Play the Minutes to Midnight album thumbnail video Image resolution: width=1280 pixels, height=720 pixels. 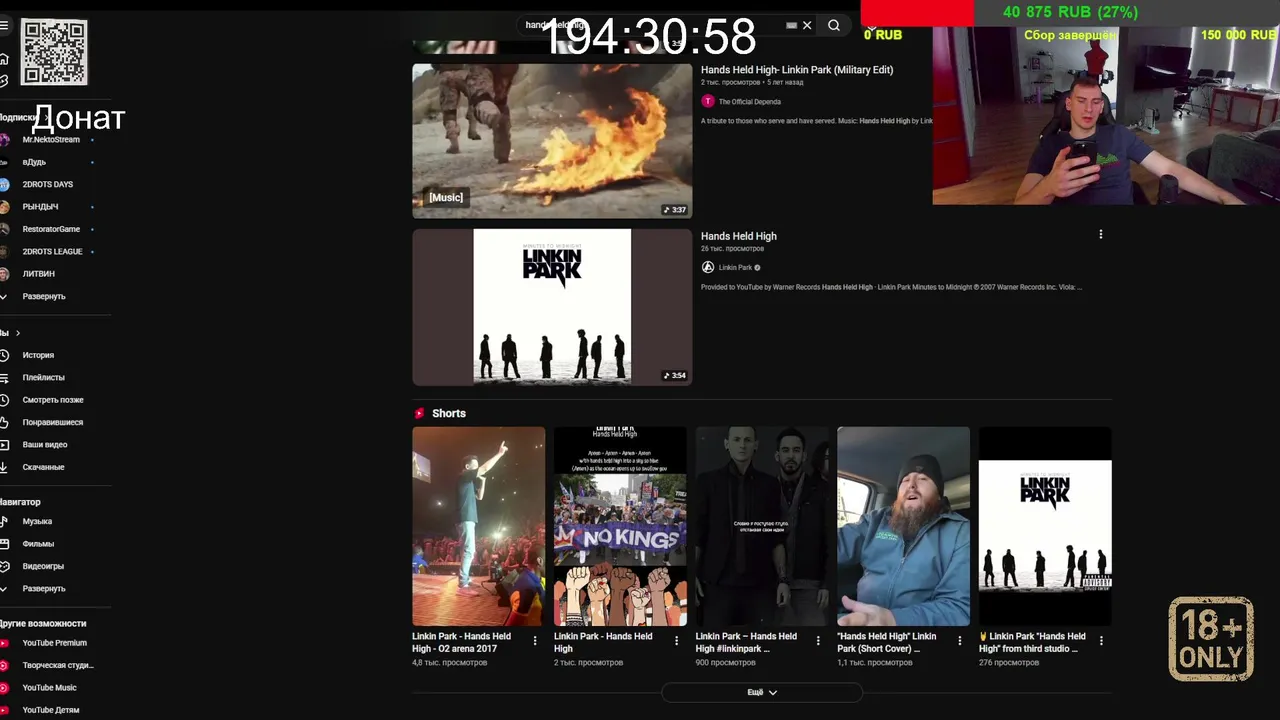552,307
